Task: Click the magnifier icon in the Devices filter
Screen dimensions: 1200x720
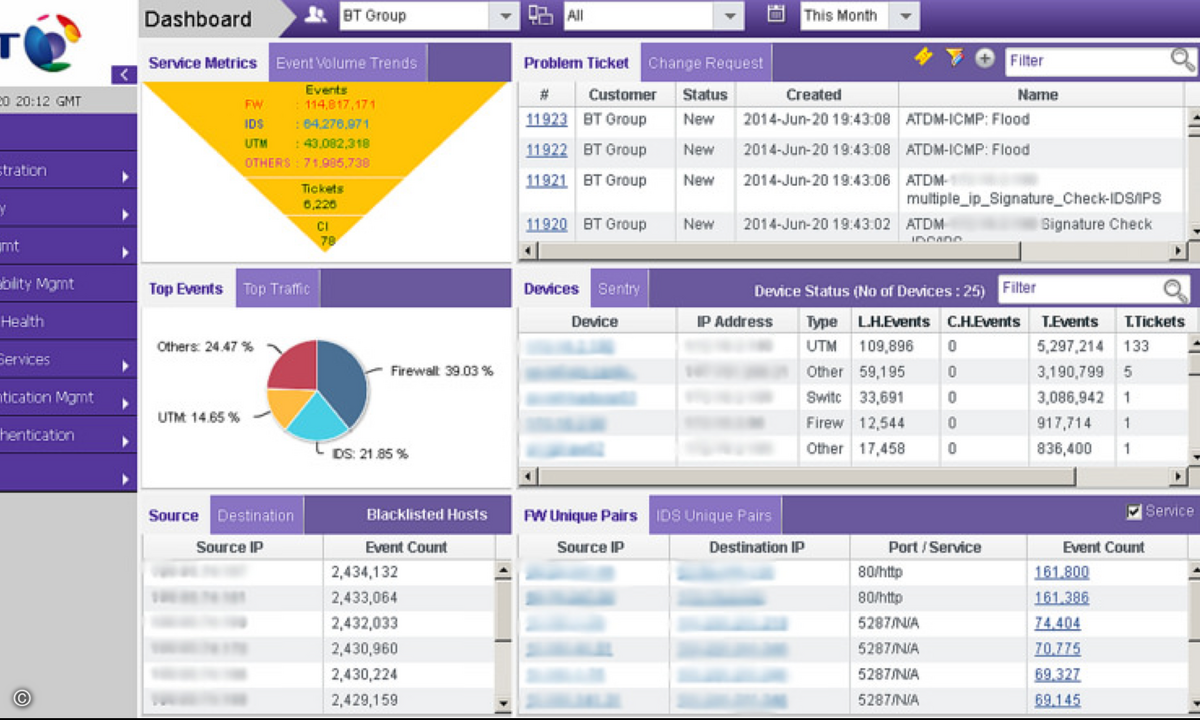Action: tap(1175, 289)
